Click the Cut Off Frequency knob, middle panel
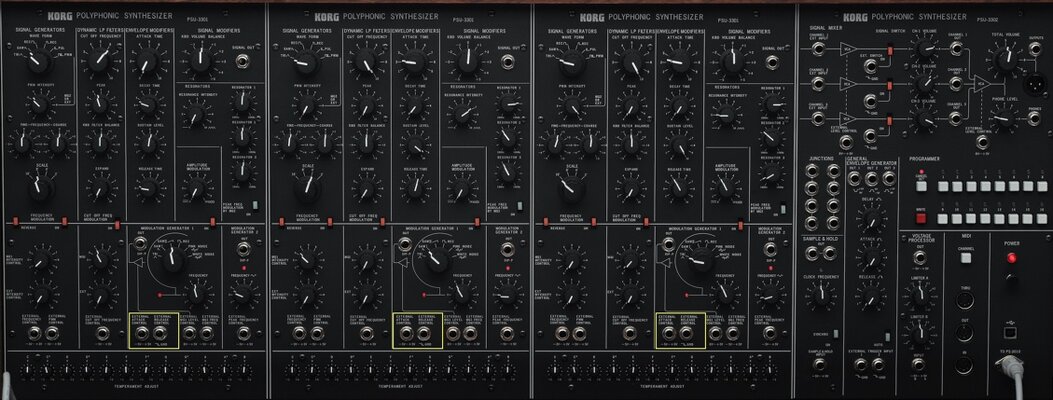The height and width of the screenshot is (400, 1053). click(366, 62)
